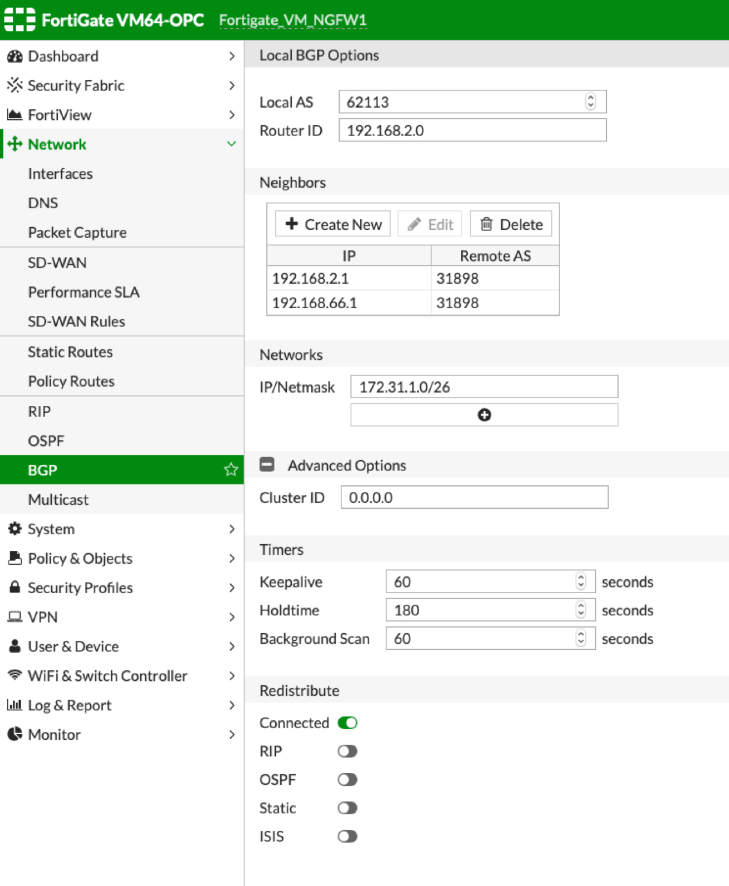The image size is (729, 886).
Task: Click the System gear icon in sidebar
Action: coord(15,529)
